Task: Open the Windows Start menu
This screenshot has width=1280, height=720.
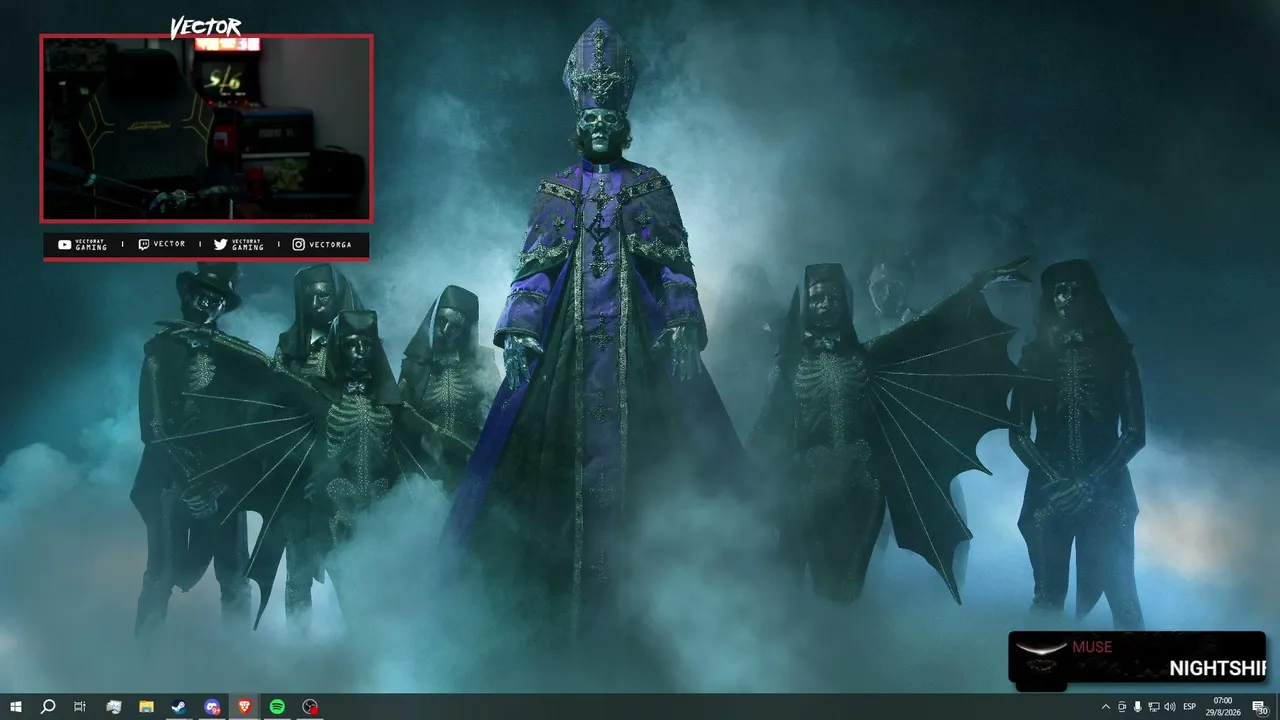Action: (16, 707)
